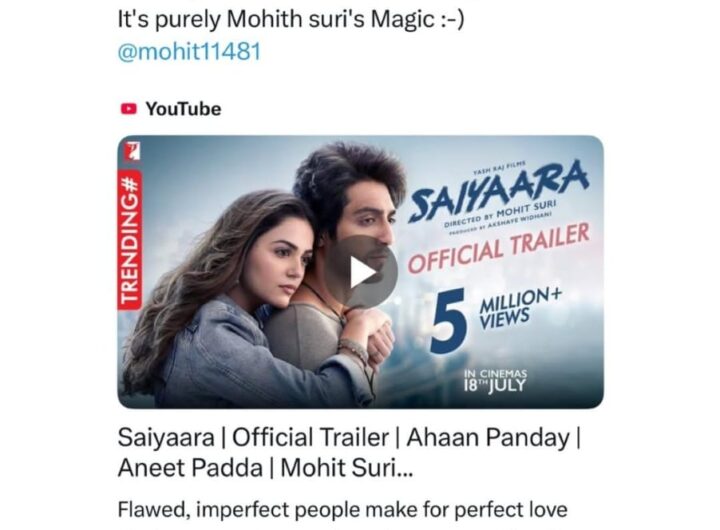
Task: Click the red YouTube logo icon
Action: (129, 109)
